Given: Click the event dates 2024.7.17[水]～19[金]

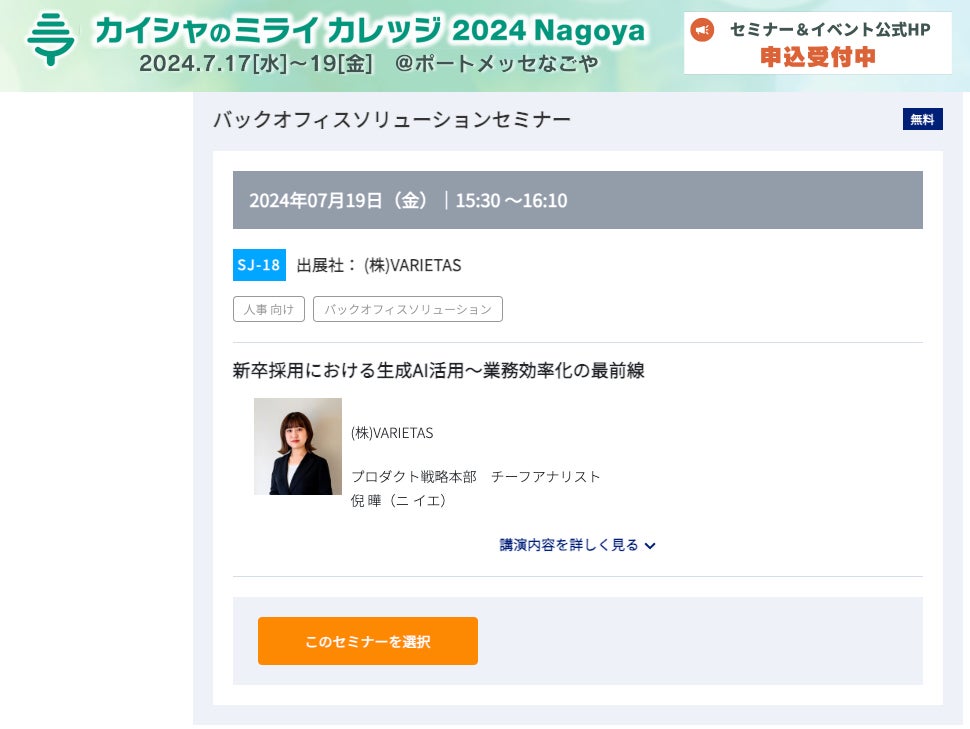Looking at the screenshot, I should (x=255, y=64).
